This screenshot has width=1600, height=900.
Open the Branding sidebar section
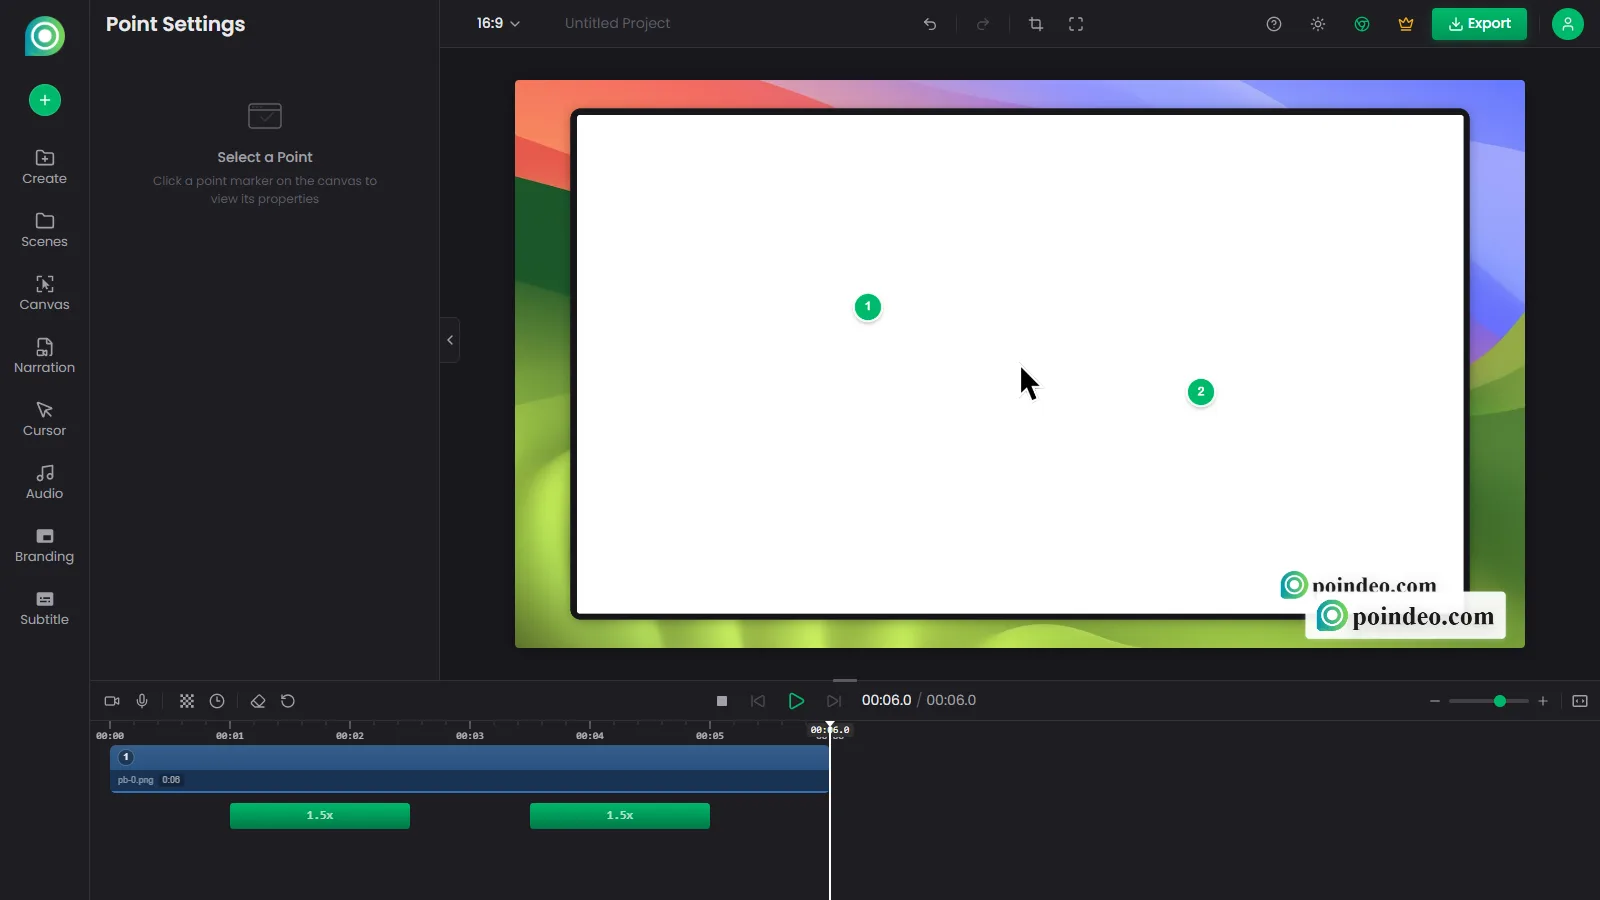point(45,545)
